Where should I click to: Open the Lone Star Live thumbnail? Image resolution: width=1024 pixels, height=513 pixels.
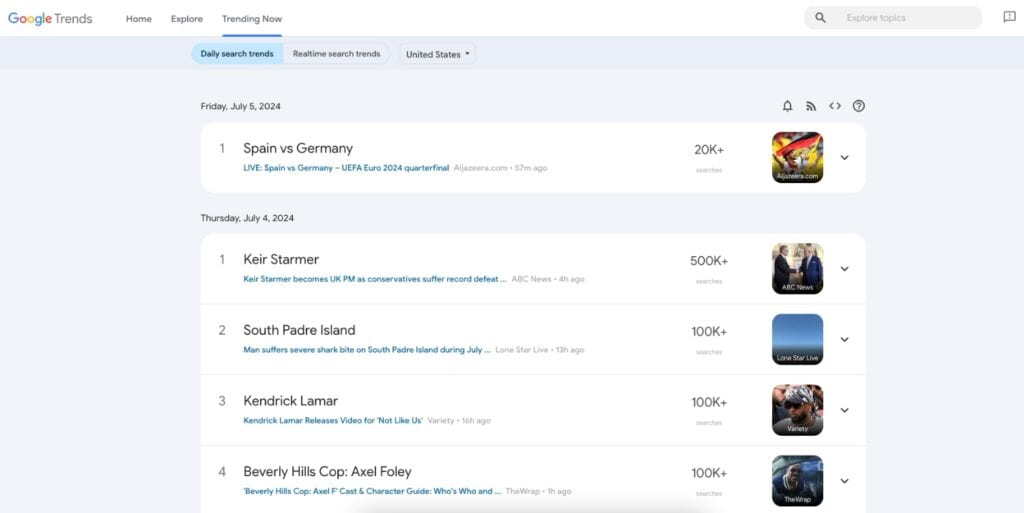[x=797, y=339]
